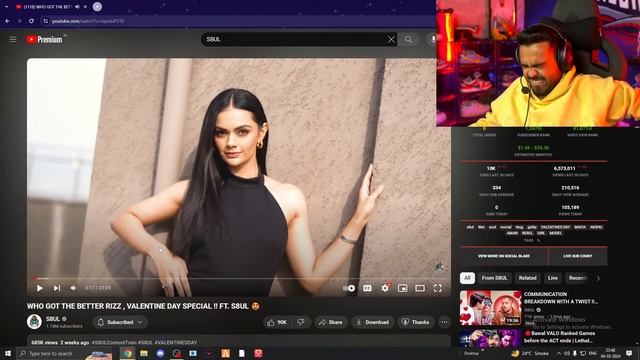Click the VALENTINES DAY tag
Viewport: 640px width, 360px height.
(x=555, y=227)
